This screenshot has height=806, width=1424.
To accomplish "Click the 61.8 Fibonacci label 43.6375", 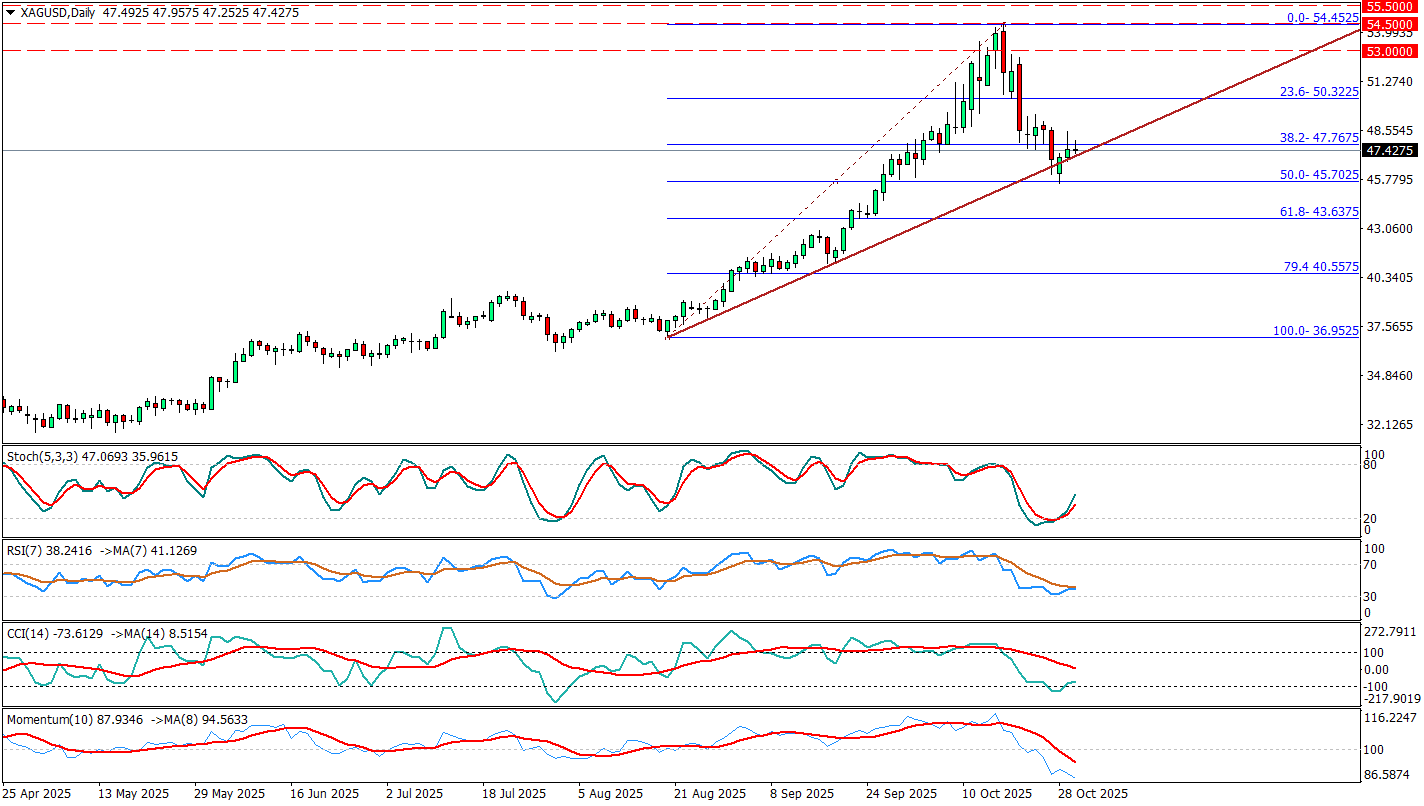I will (x=1319, y=211).
